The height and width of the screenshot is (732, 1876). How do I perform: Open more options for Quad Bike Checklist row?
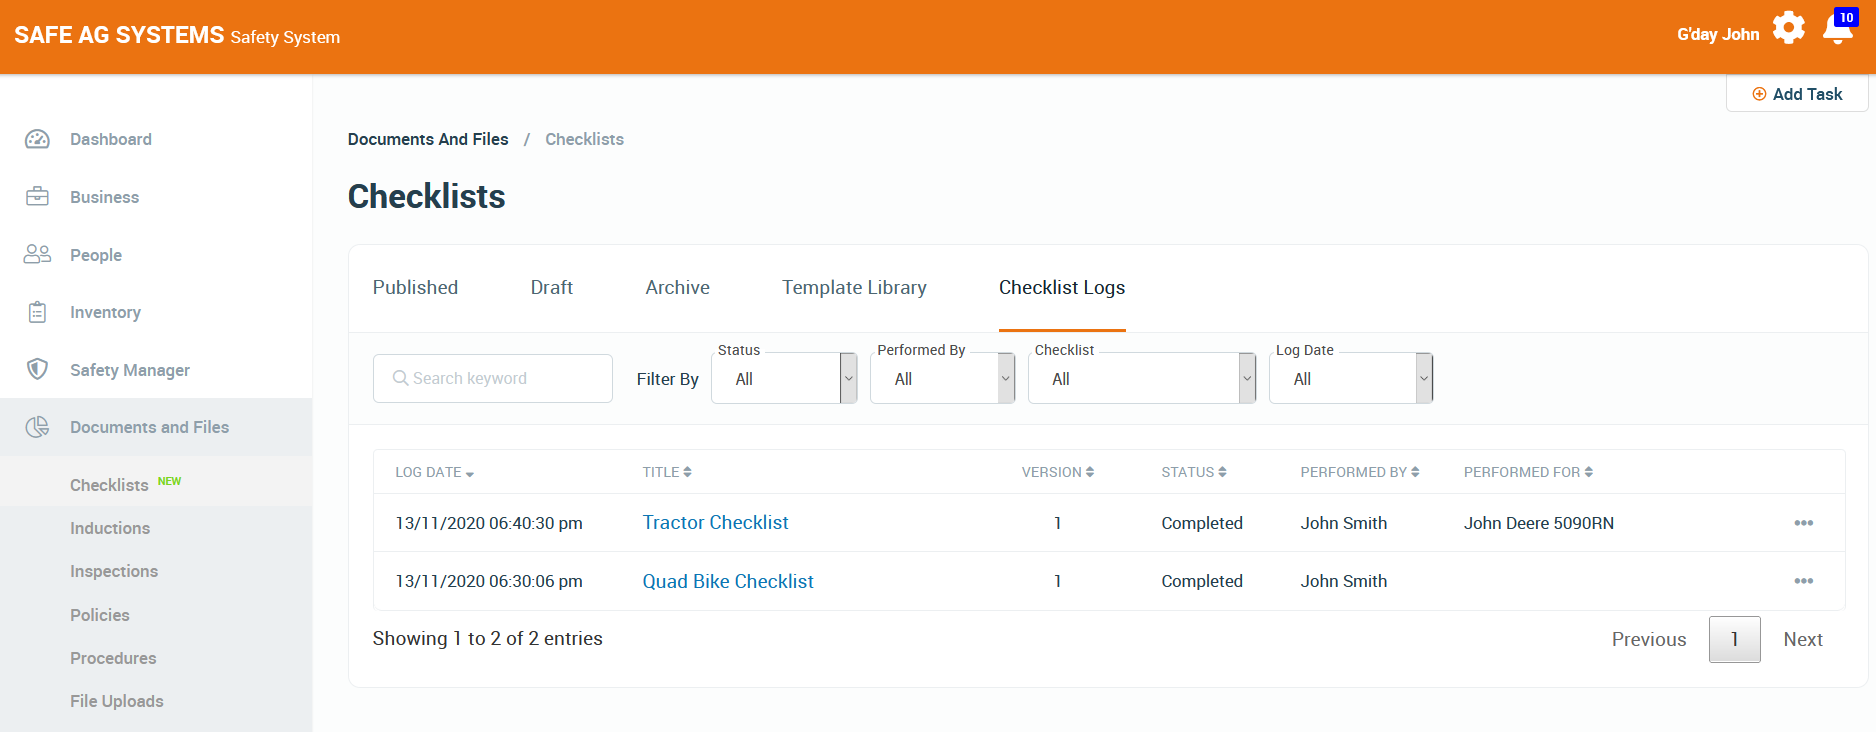coord(1803,581)
